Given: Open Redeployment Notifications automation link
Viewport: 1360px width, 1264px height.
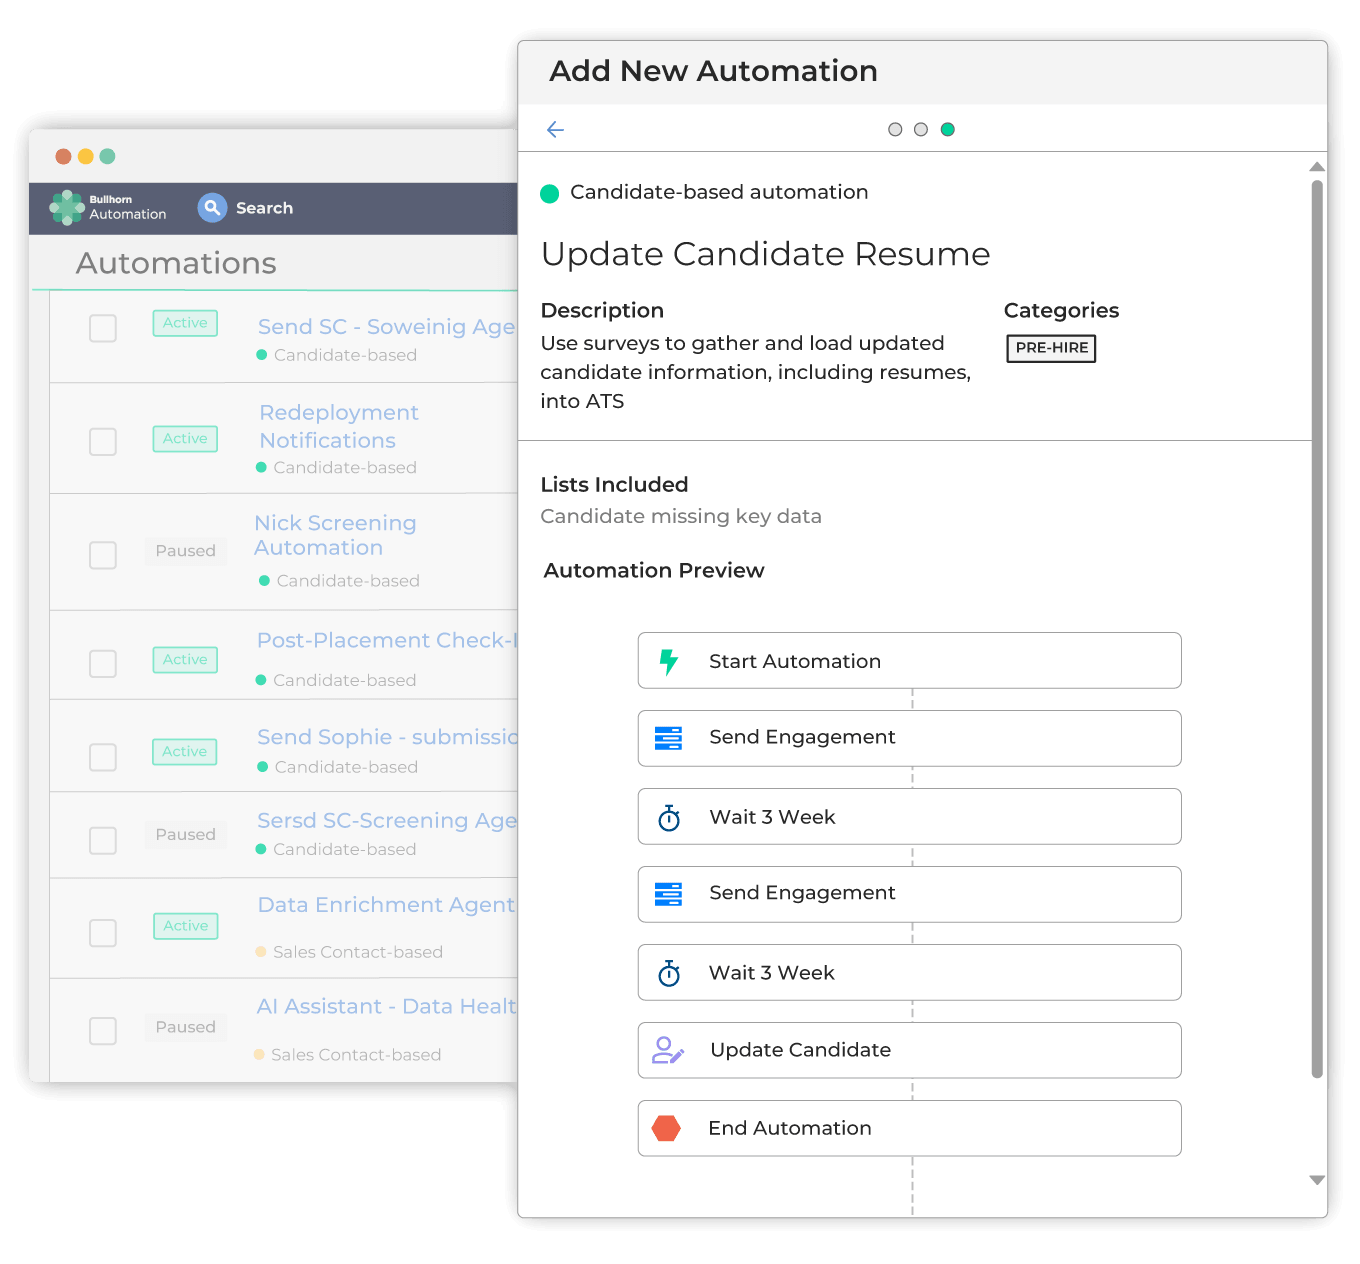Looking at the screenshot, I should [x=339, y=426].
